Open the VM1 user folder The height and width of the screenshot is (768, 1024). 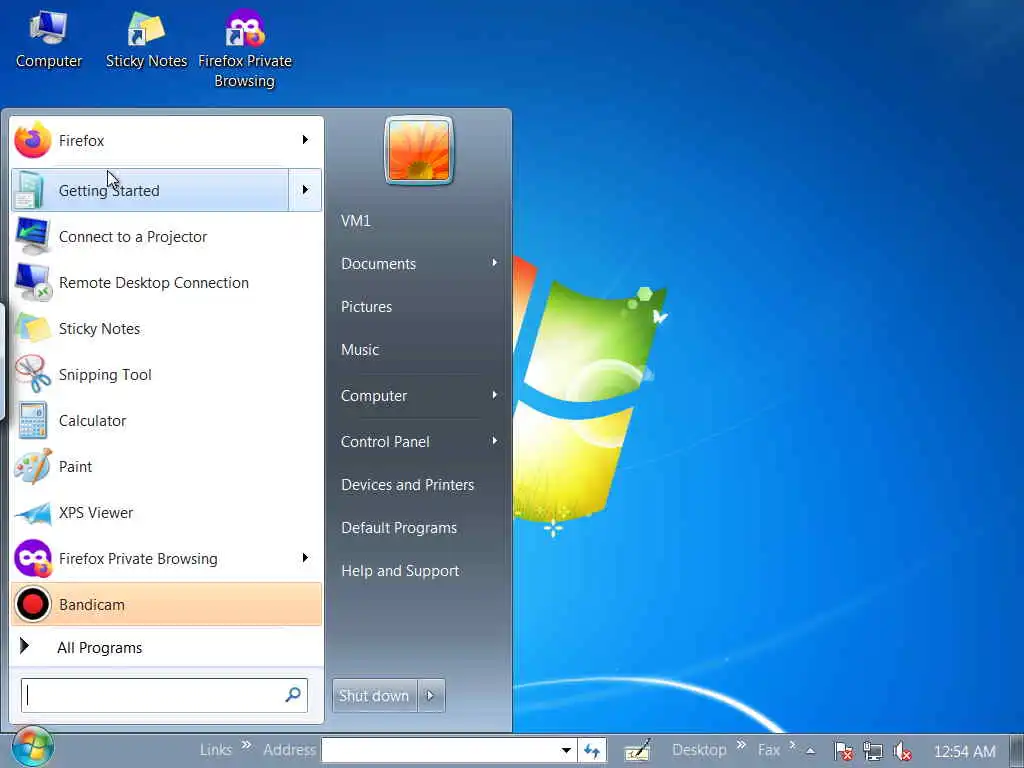pyautogui.click(x=356, y=221)
